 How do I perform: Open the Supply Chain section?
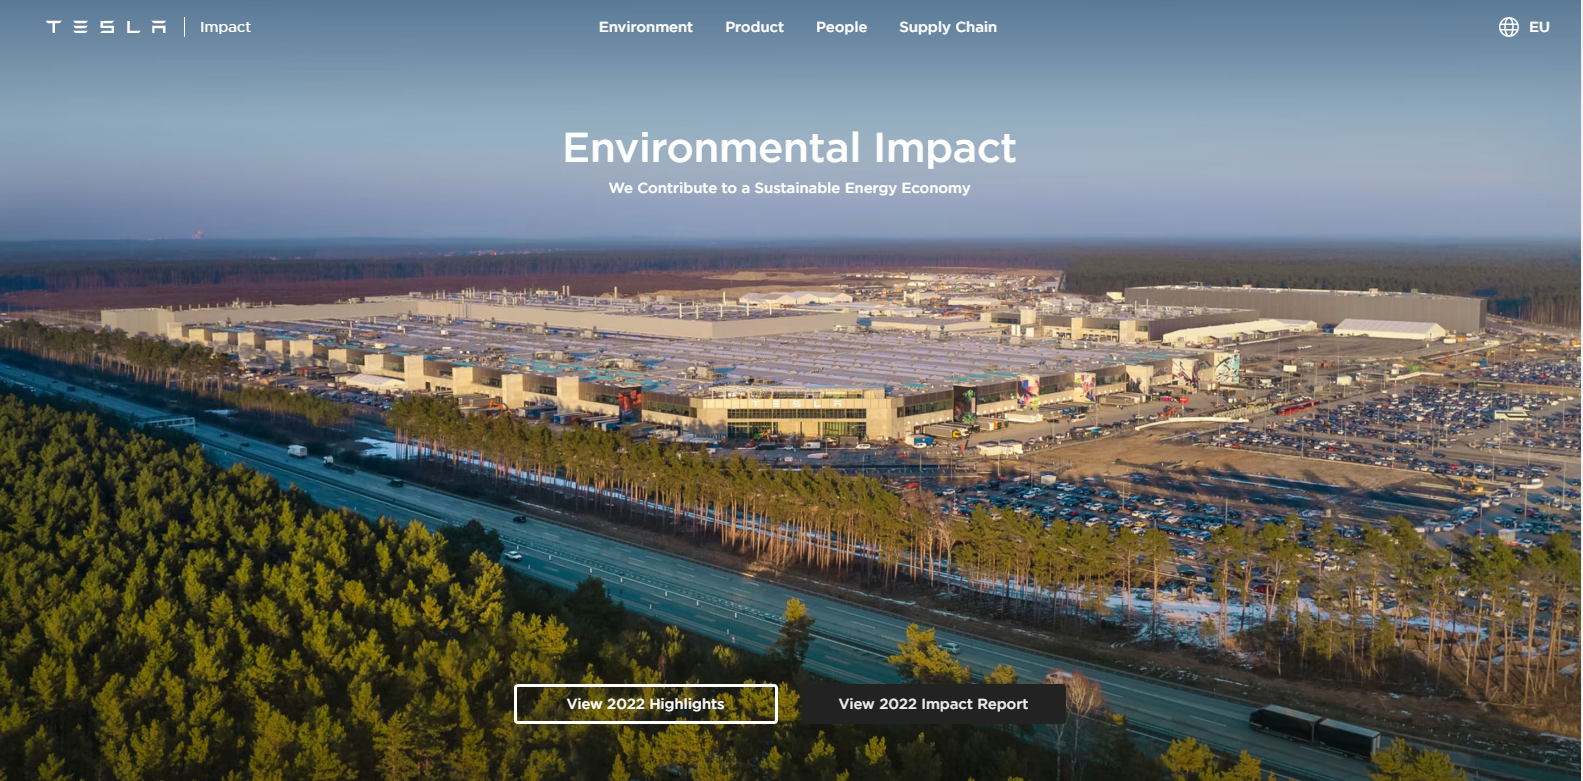pos(947,27)
